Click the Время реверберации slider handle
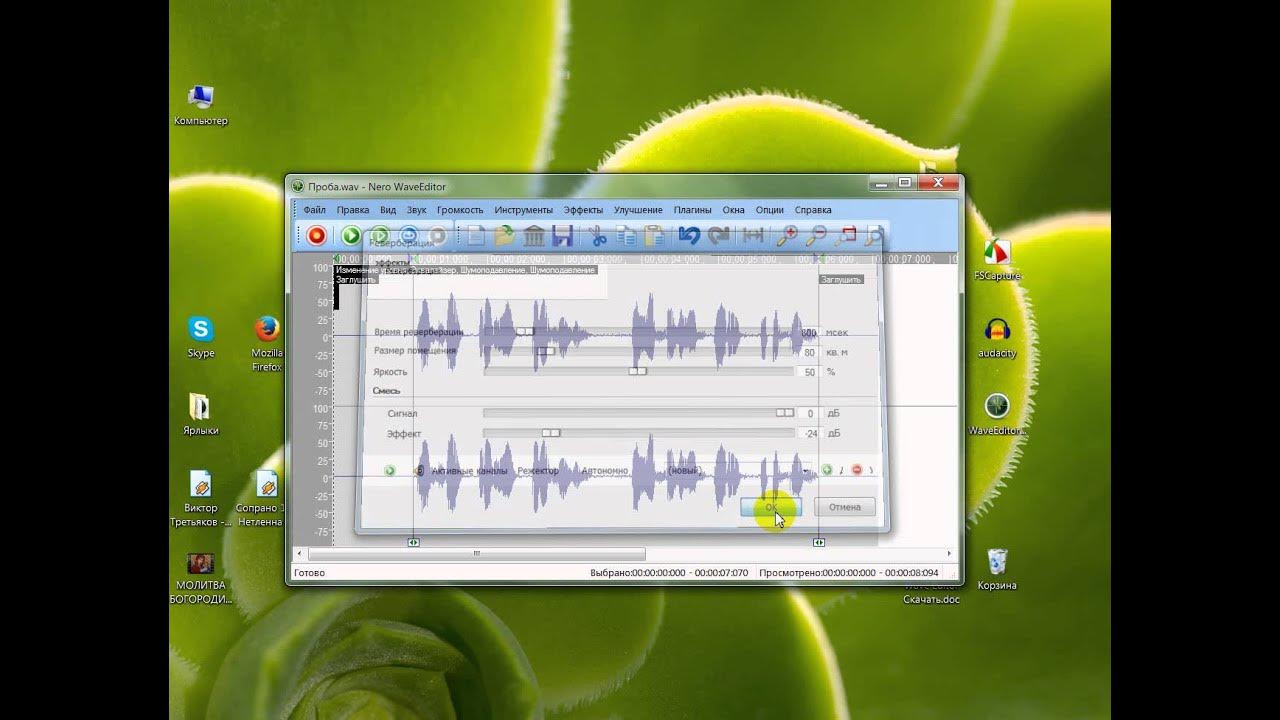This screenshot has height=720, width=1280. click(525, 332)
